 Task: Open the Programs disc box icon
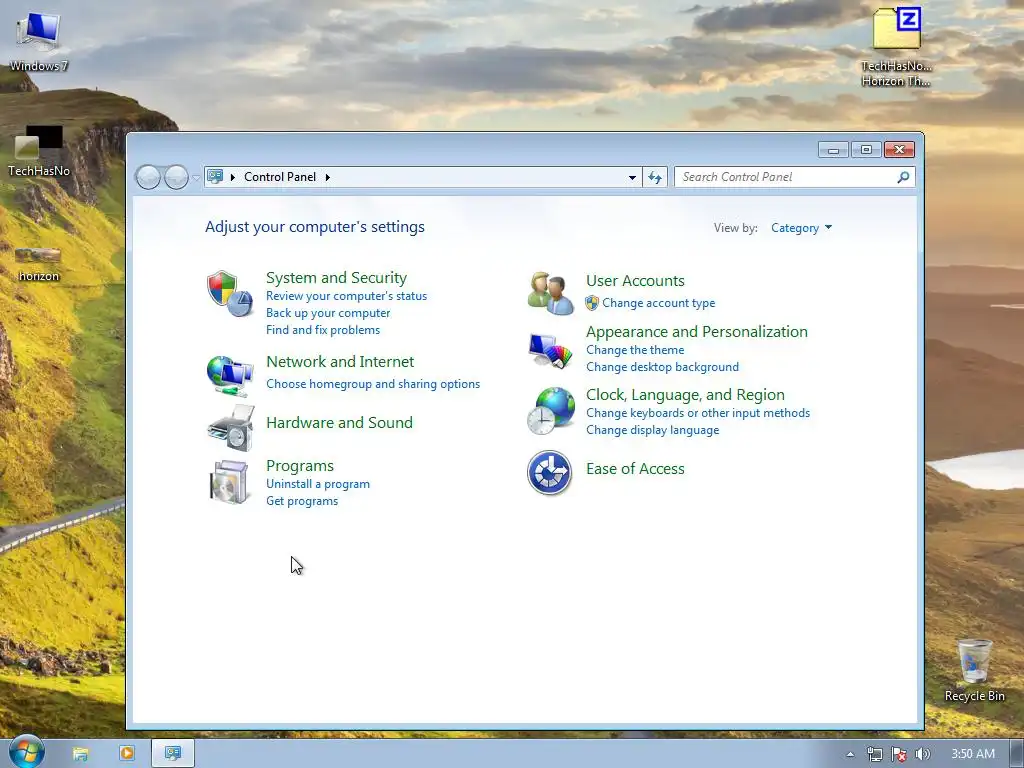(230, 482)
